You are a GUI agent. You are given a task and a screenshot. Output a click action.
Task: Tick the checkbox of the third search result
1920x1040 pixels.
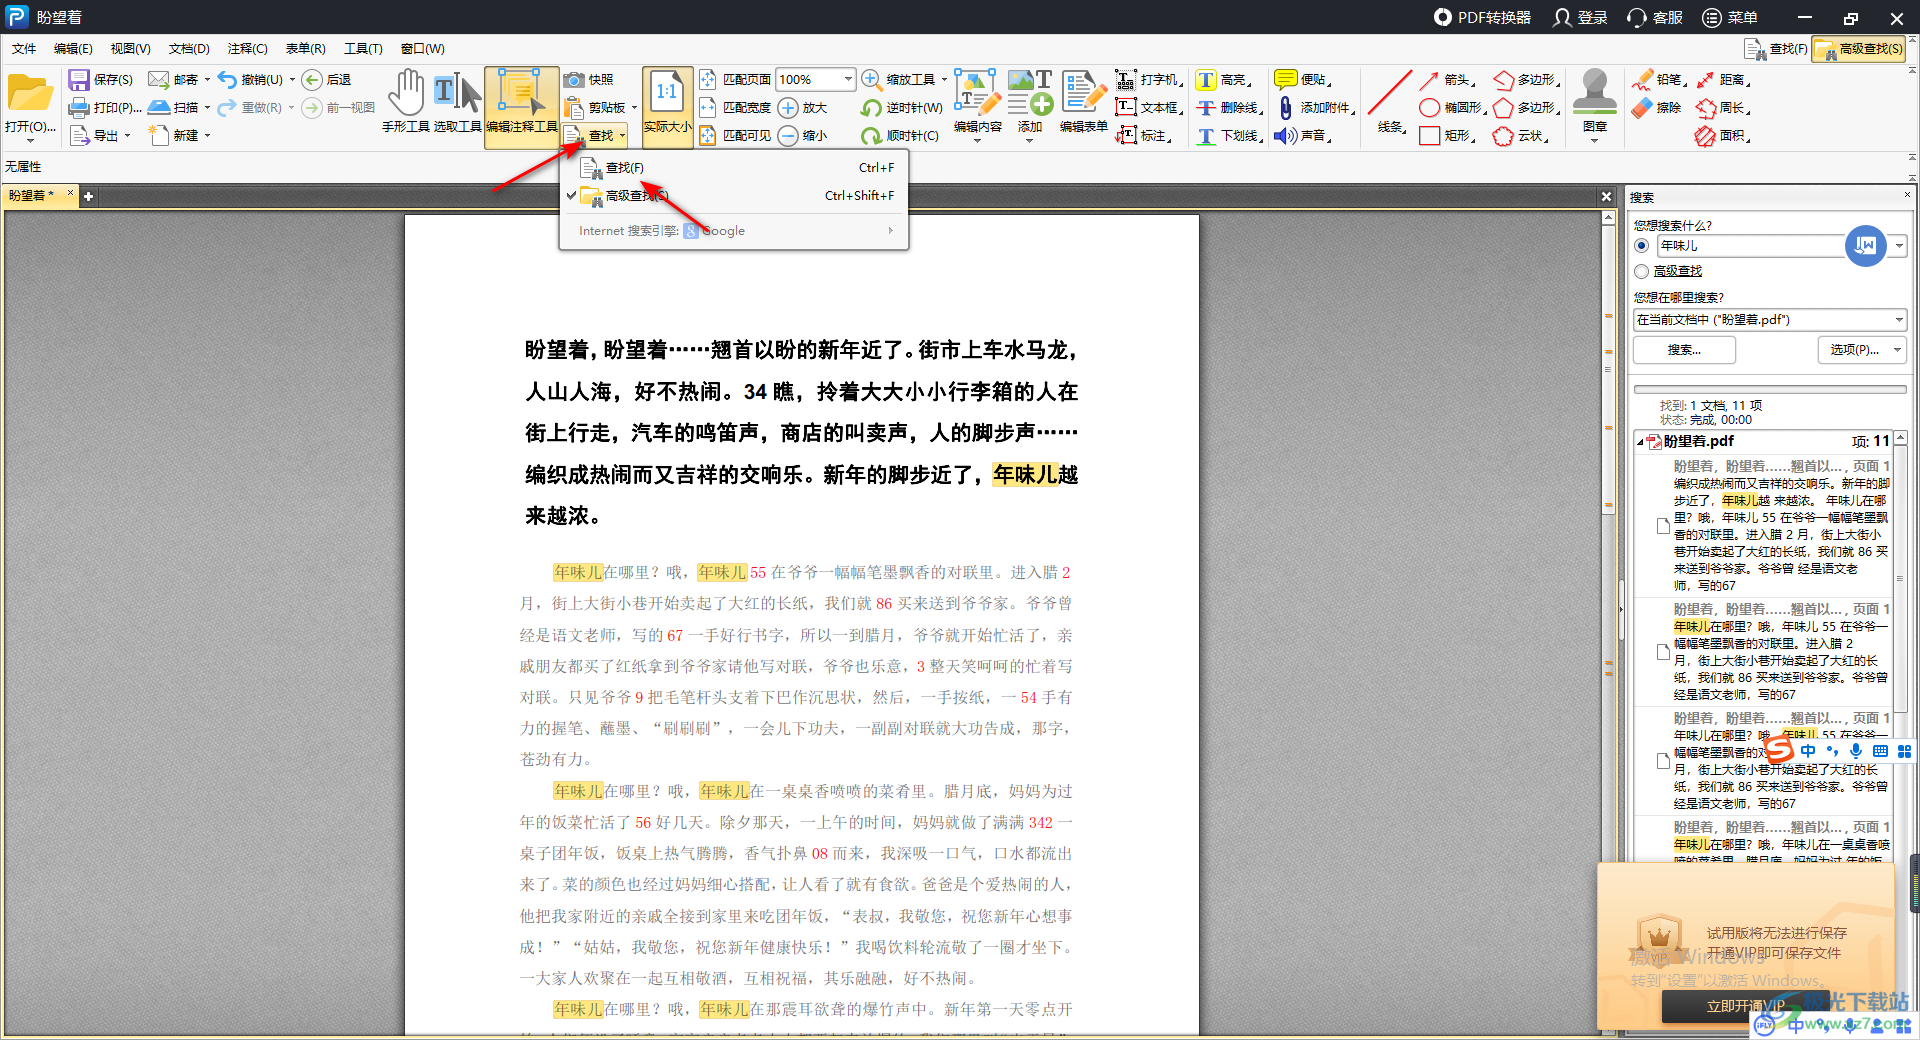pos(1663,761)
